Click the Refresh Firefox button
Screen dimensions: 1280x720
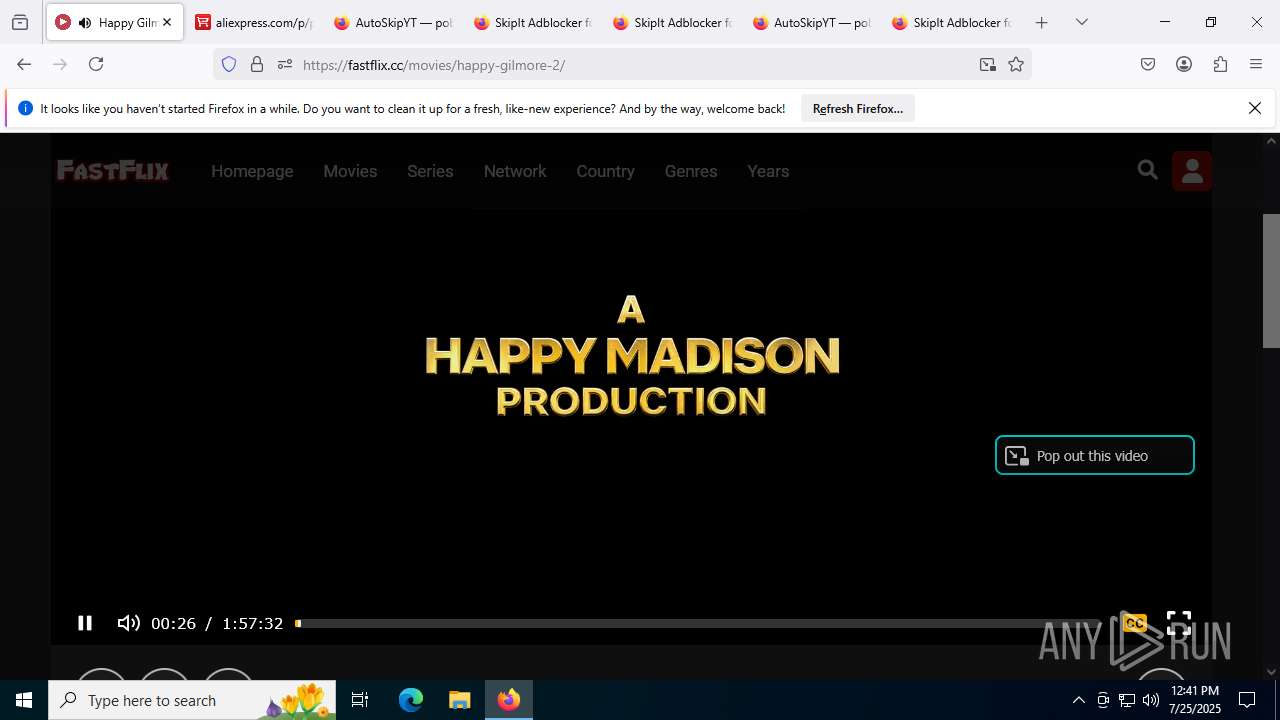coord(858,109)
